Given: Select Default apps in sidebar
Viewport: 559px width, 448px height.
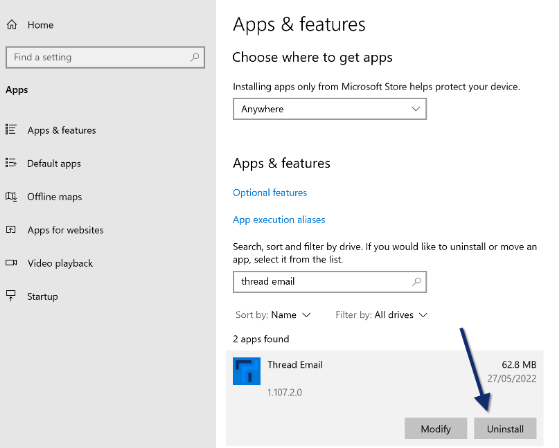Looking at the screenshot, I should (54, 164).
